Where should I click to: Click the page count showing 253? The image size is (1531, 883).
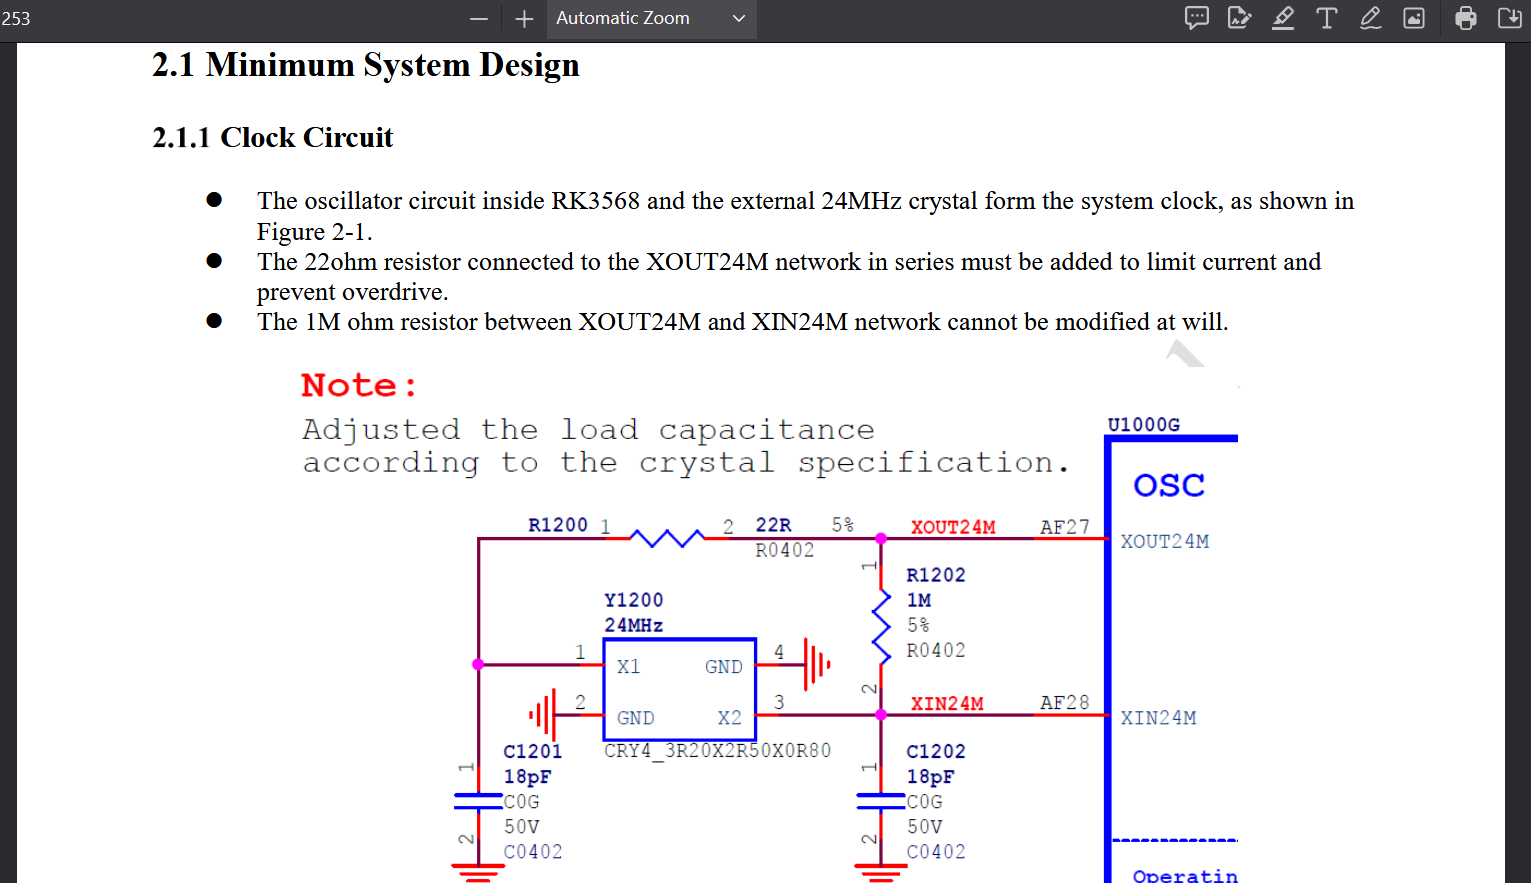click(16, 19)
